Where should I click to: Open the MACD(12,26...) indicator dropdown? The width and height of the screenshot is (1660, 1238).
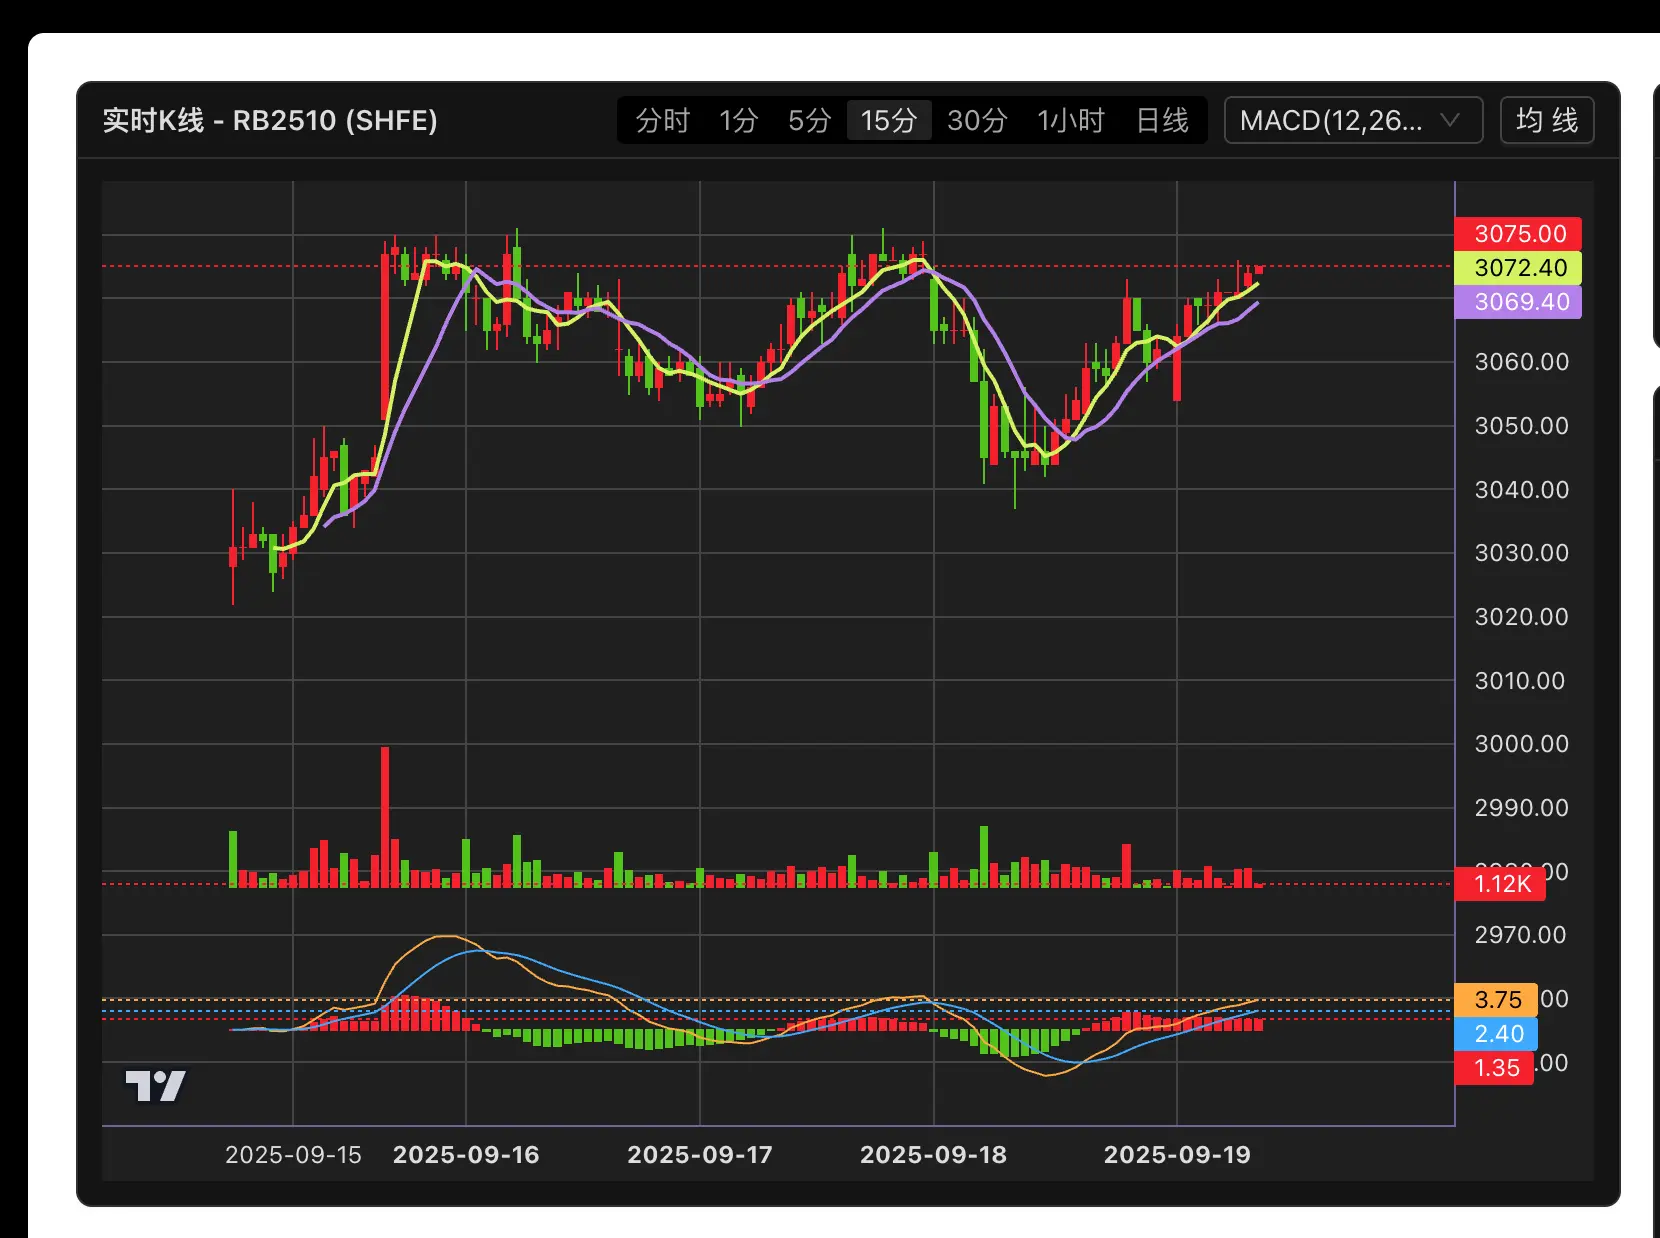[x=1352, y=121]
